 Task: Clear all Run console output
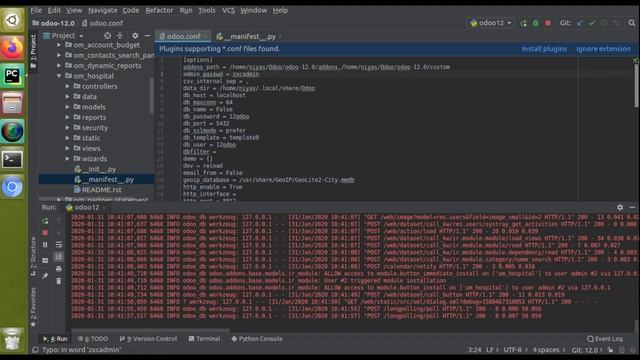click(59, 281)
